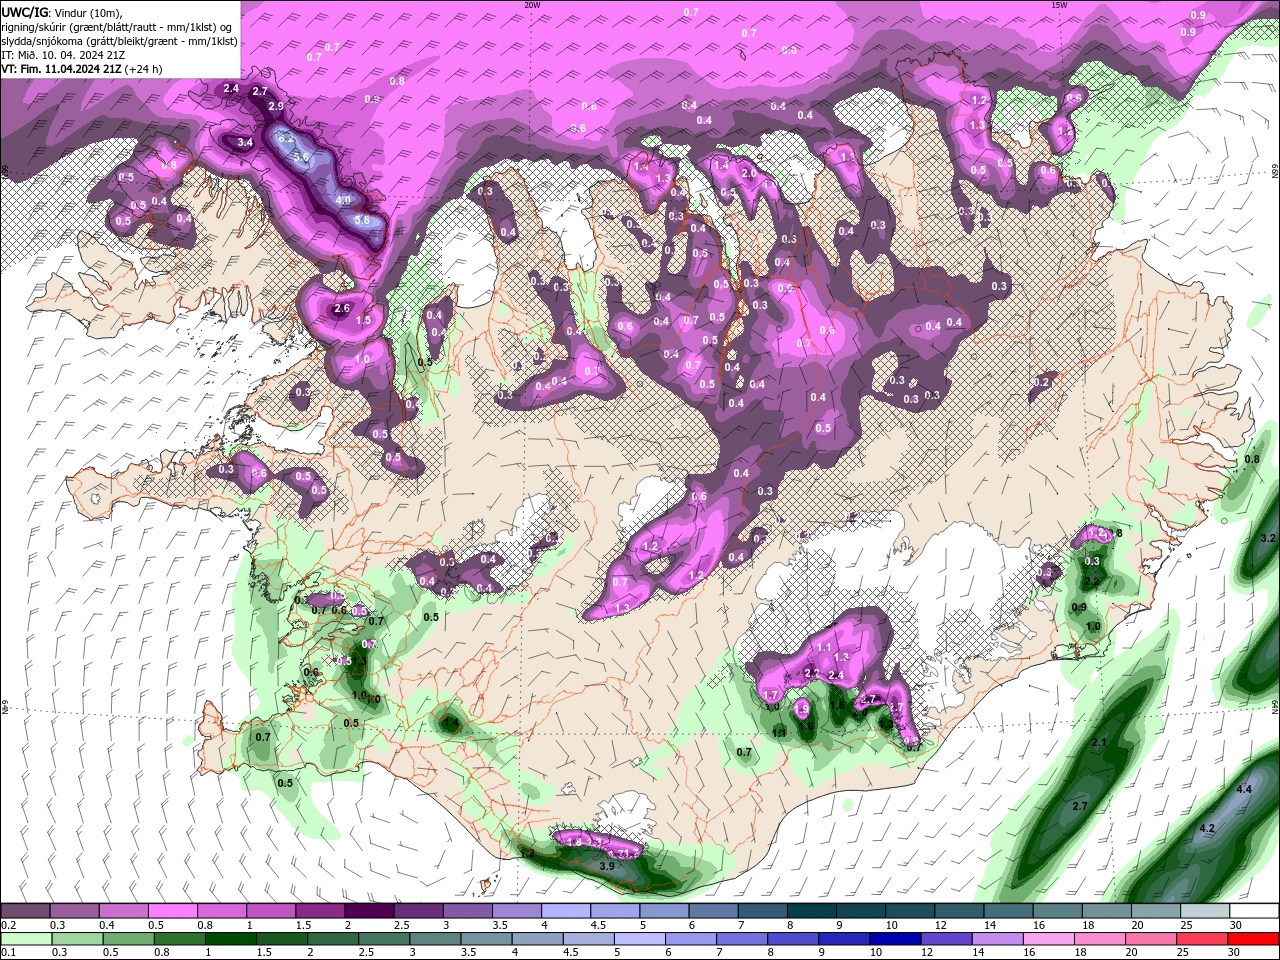Image resolution: width=1280 pixels, height=960 pixels.
Task: Click the 3.4 snowfall value
Action: pyautogui.click(x=245, y=143)
